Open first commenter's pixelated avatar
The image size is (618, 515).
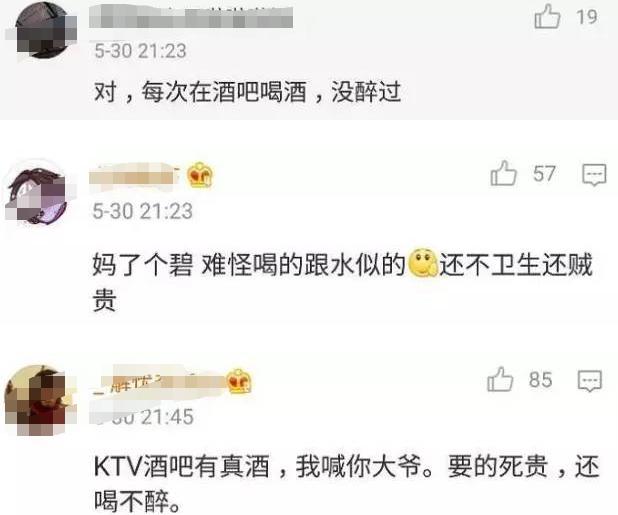(x=41, y=30)
